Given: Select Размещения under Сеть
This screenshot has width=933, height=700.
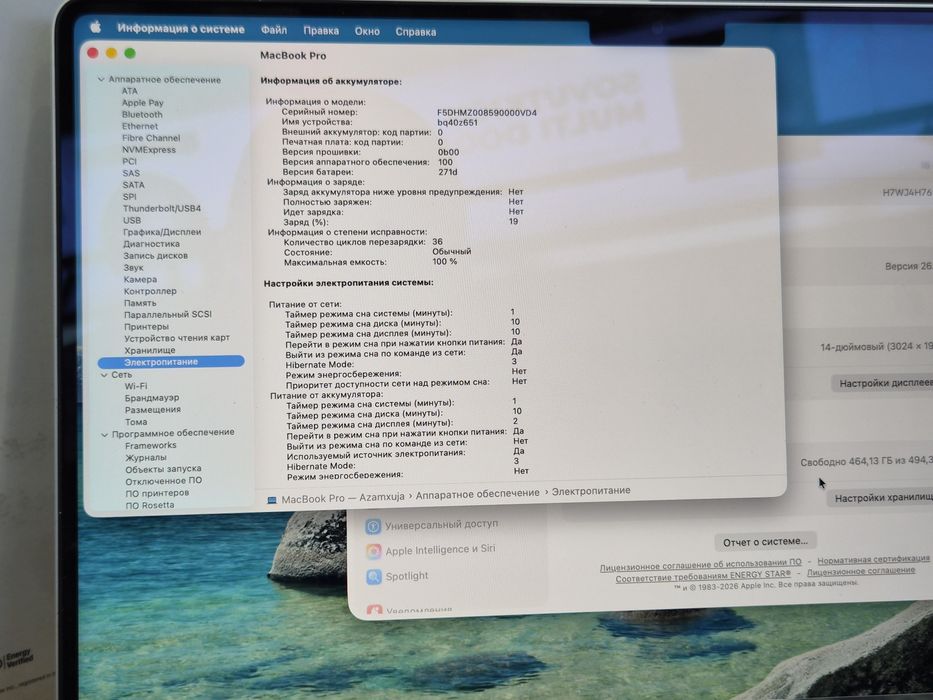Looking at the screenshot, I should (x=152, y=410).
